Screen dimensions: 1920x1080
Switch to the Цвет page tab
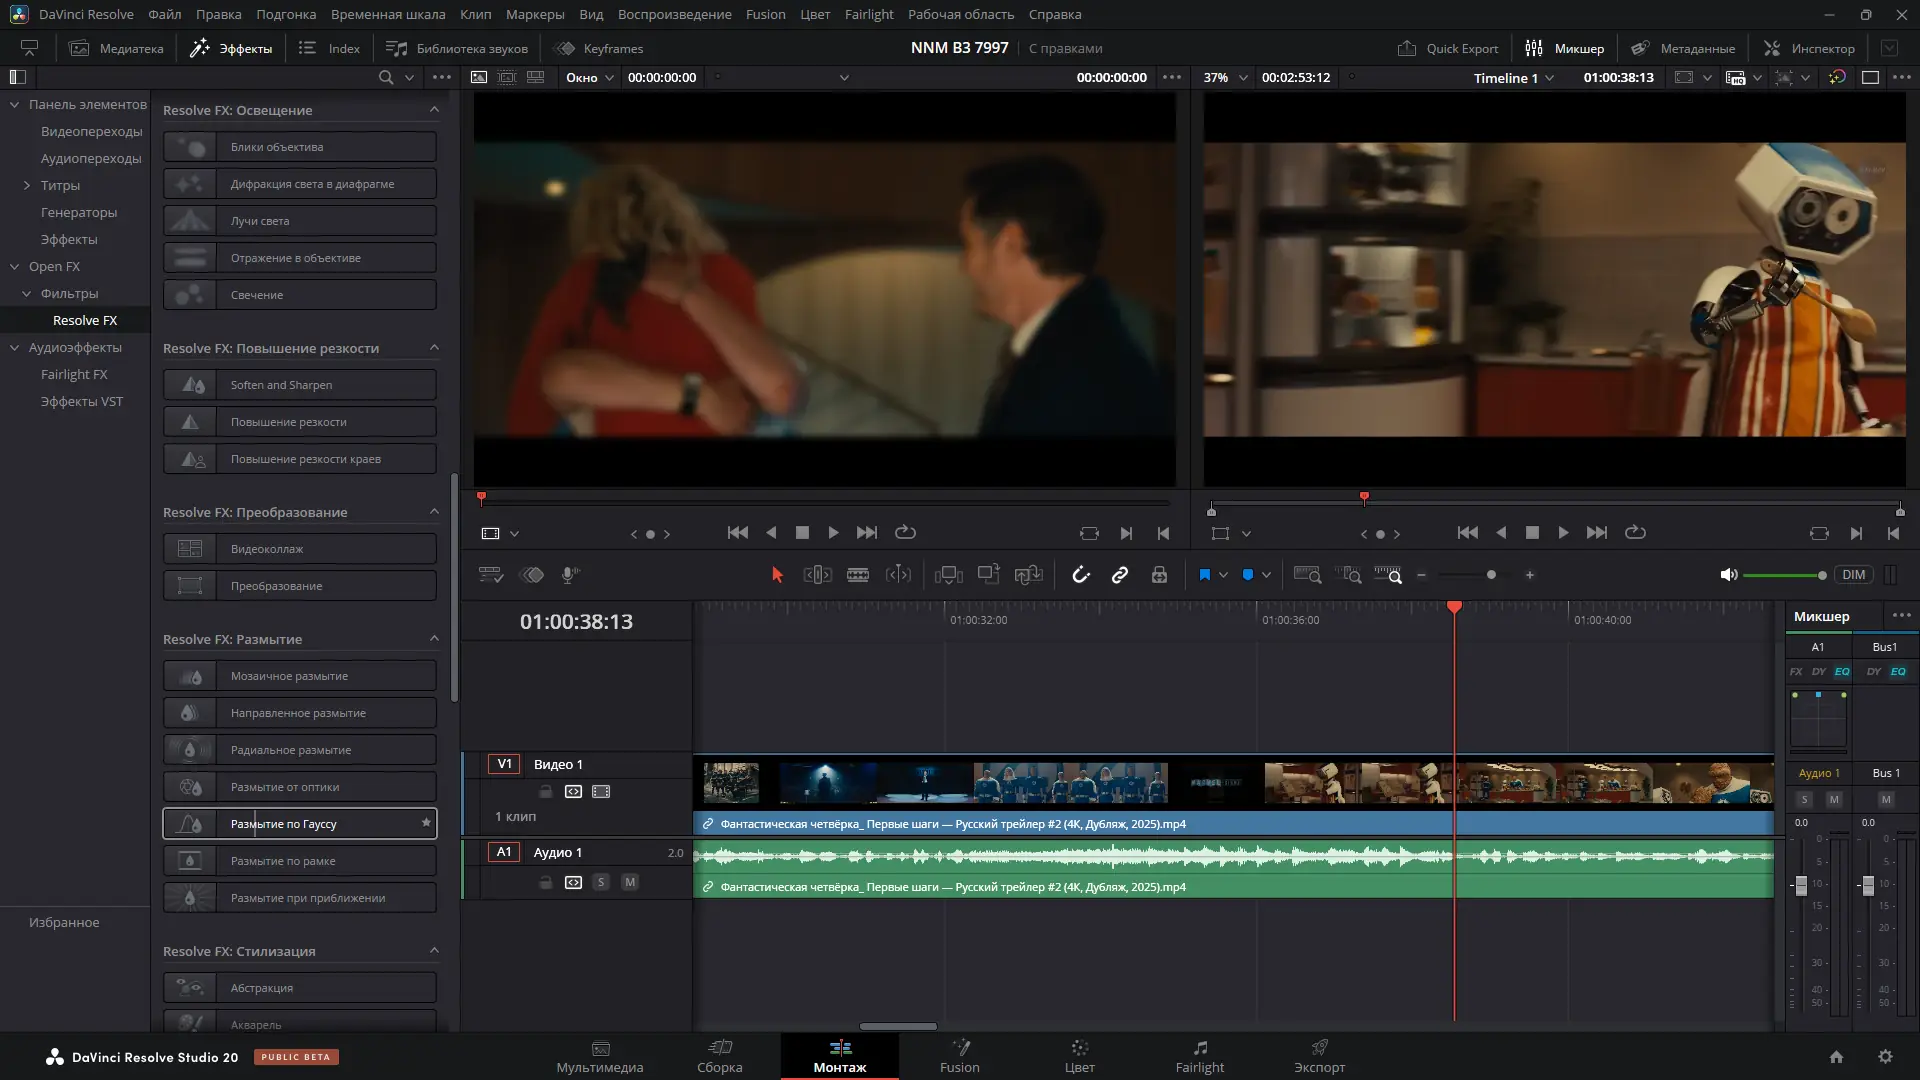coord(1079,1055)
